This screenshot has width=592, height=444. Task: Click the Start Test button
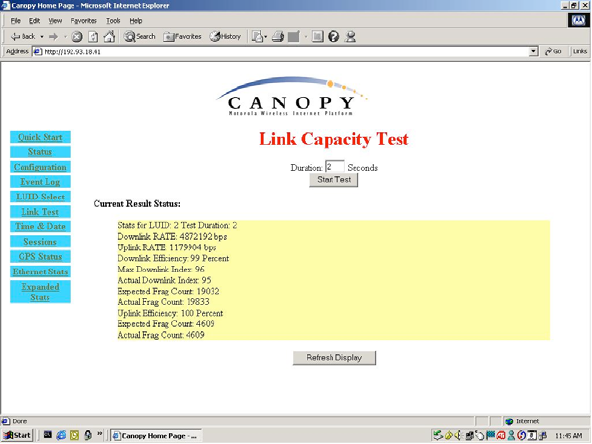point(334,180)
